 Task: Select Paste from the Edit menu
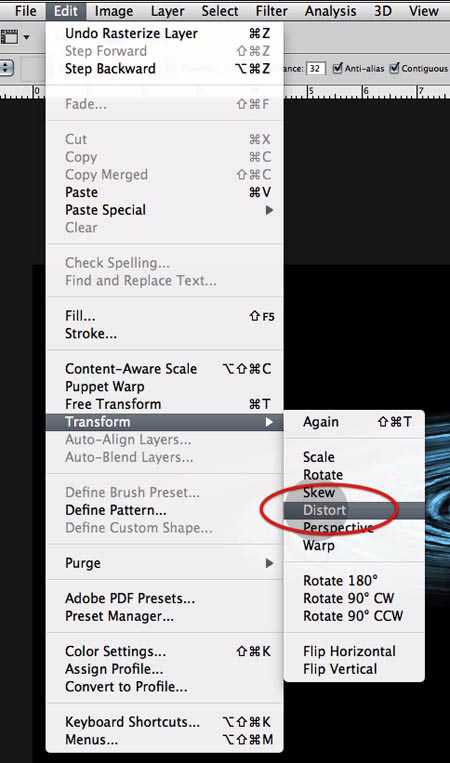point(164,192)
